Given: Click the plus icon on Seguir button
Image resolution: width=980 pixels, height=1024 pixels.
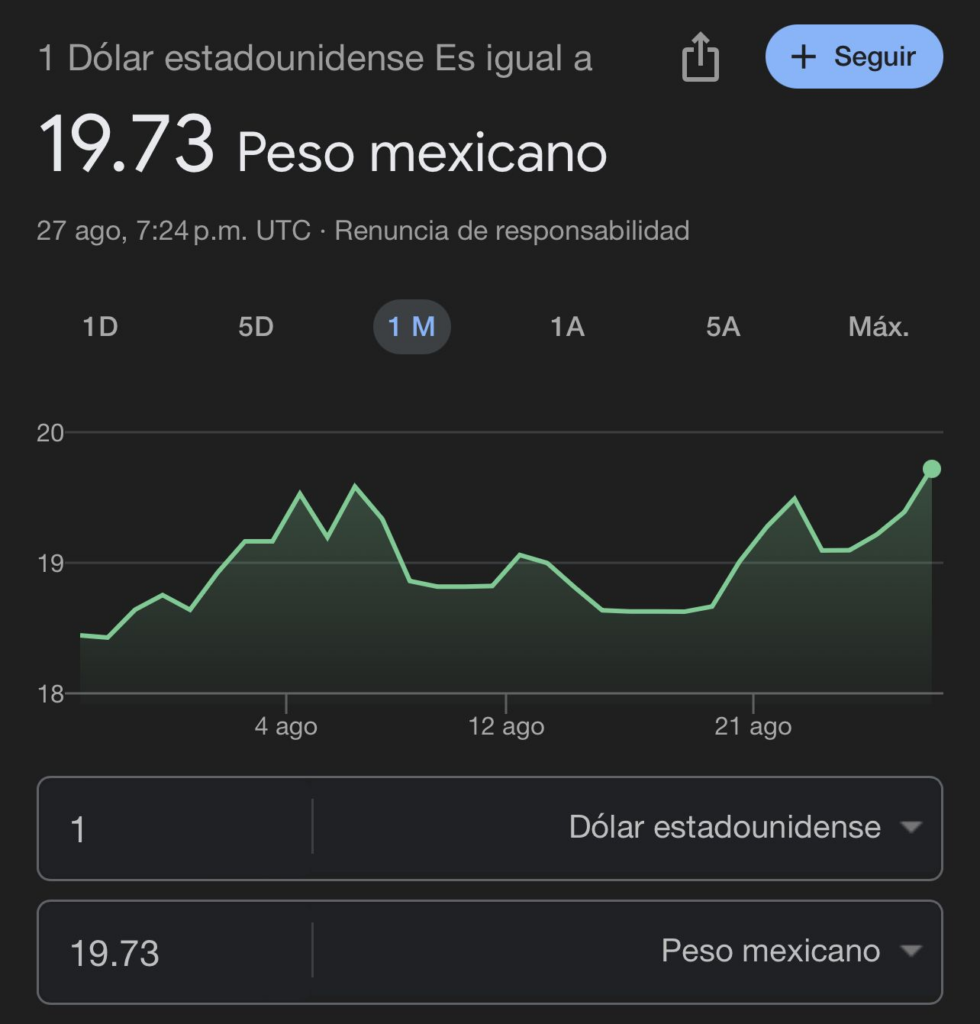Looking at the screenshot, I should pyautogui.click(x=803, y=57).
